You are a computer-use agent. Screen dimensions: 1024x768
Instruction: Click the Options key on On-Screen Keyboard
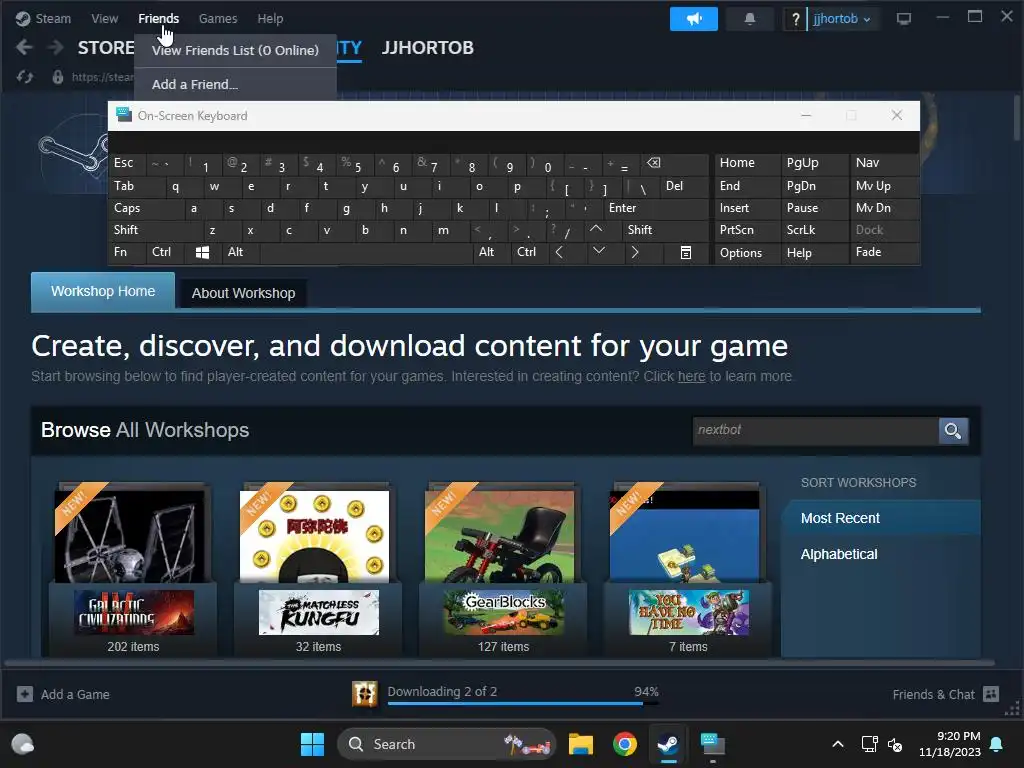[x=747, y=253]
